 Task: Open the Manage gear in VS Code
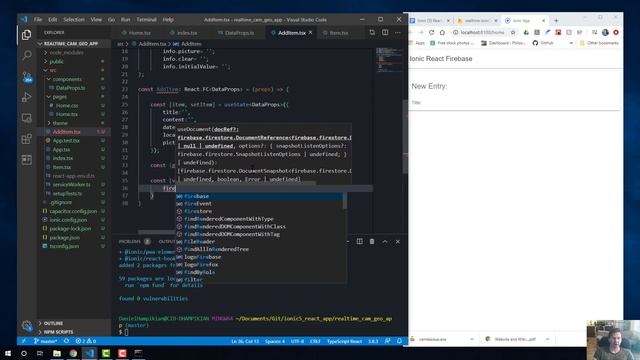(x=27, y=326)
